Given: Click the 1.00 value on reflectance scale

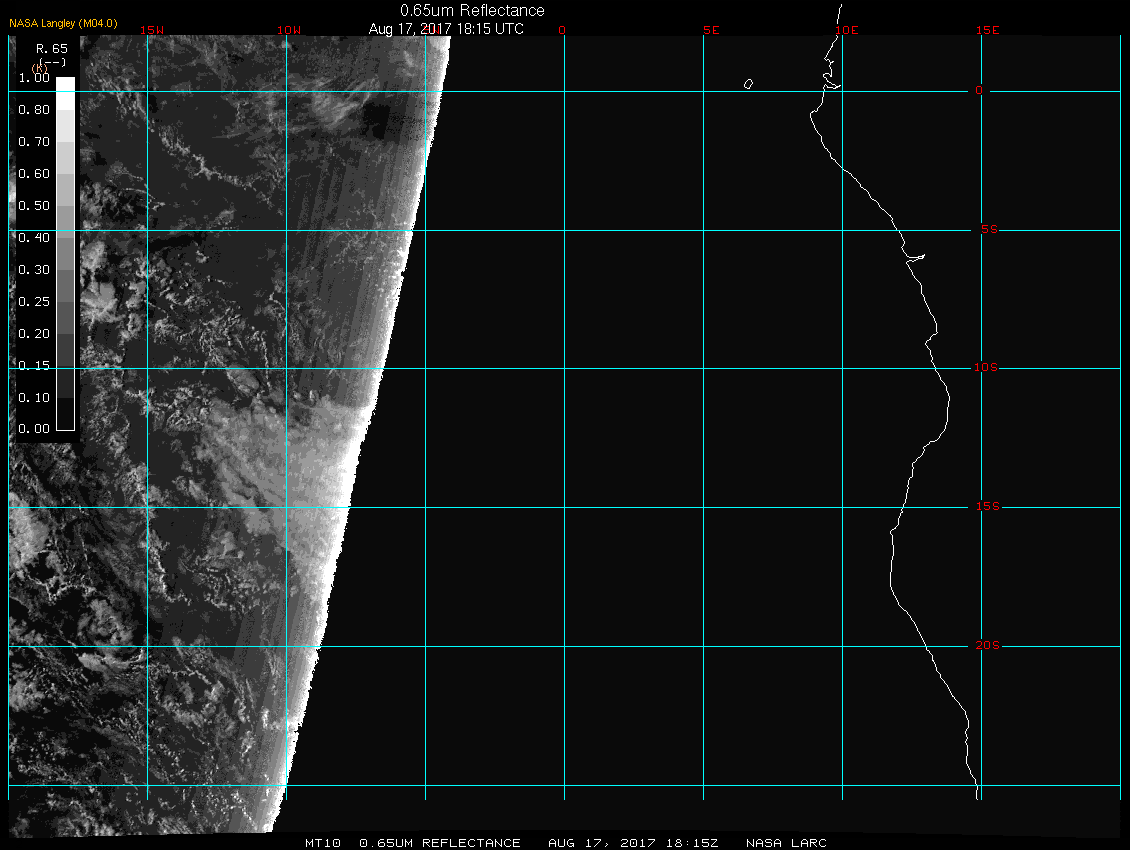Looking at the screenshot, I should [x=34, y=78].
